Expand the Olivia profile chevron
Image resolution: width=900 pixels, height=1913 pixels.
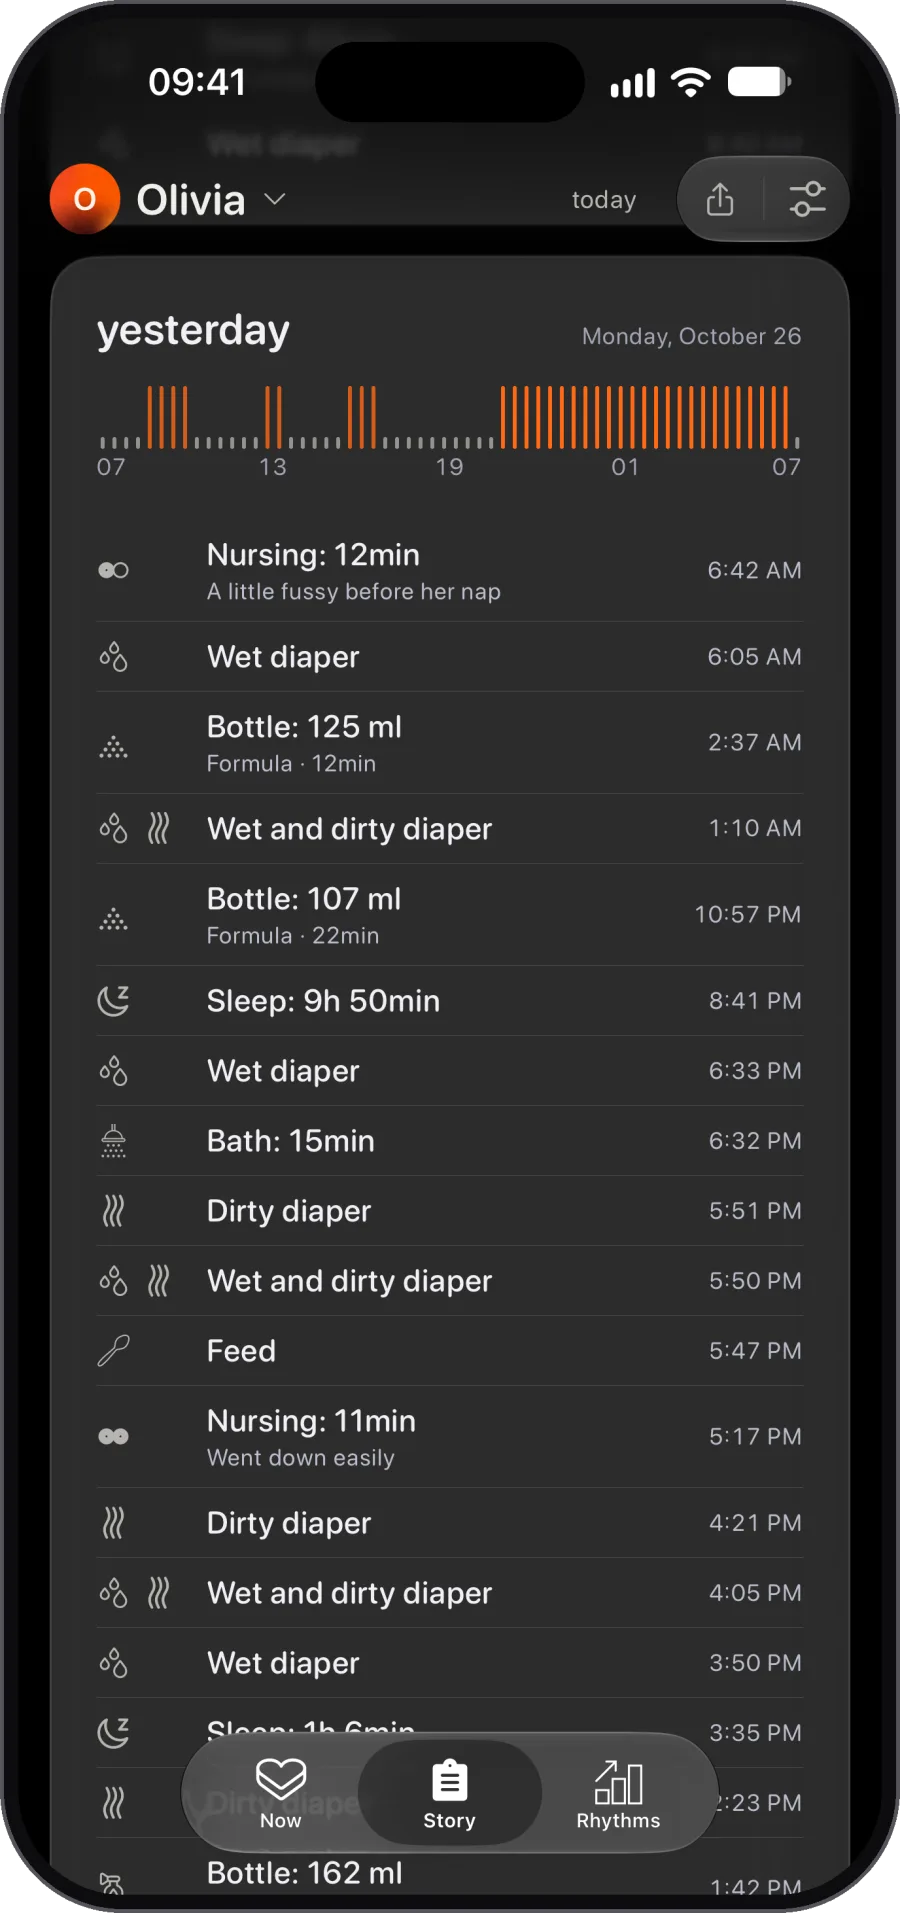point(275,199)
